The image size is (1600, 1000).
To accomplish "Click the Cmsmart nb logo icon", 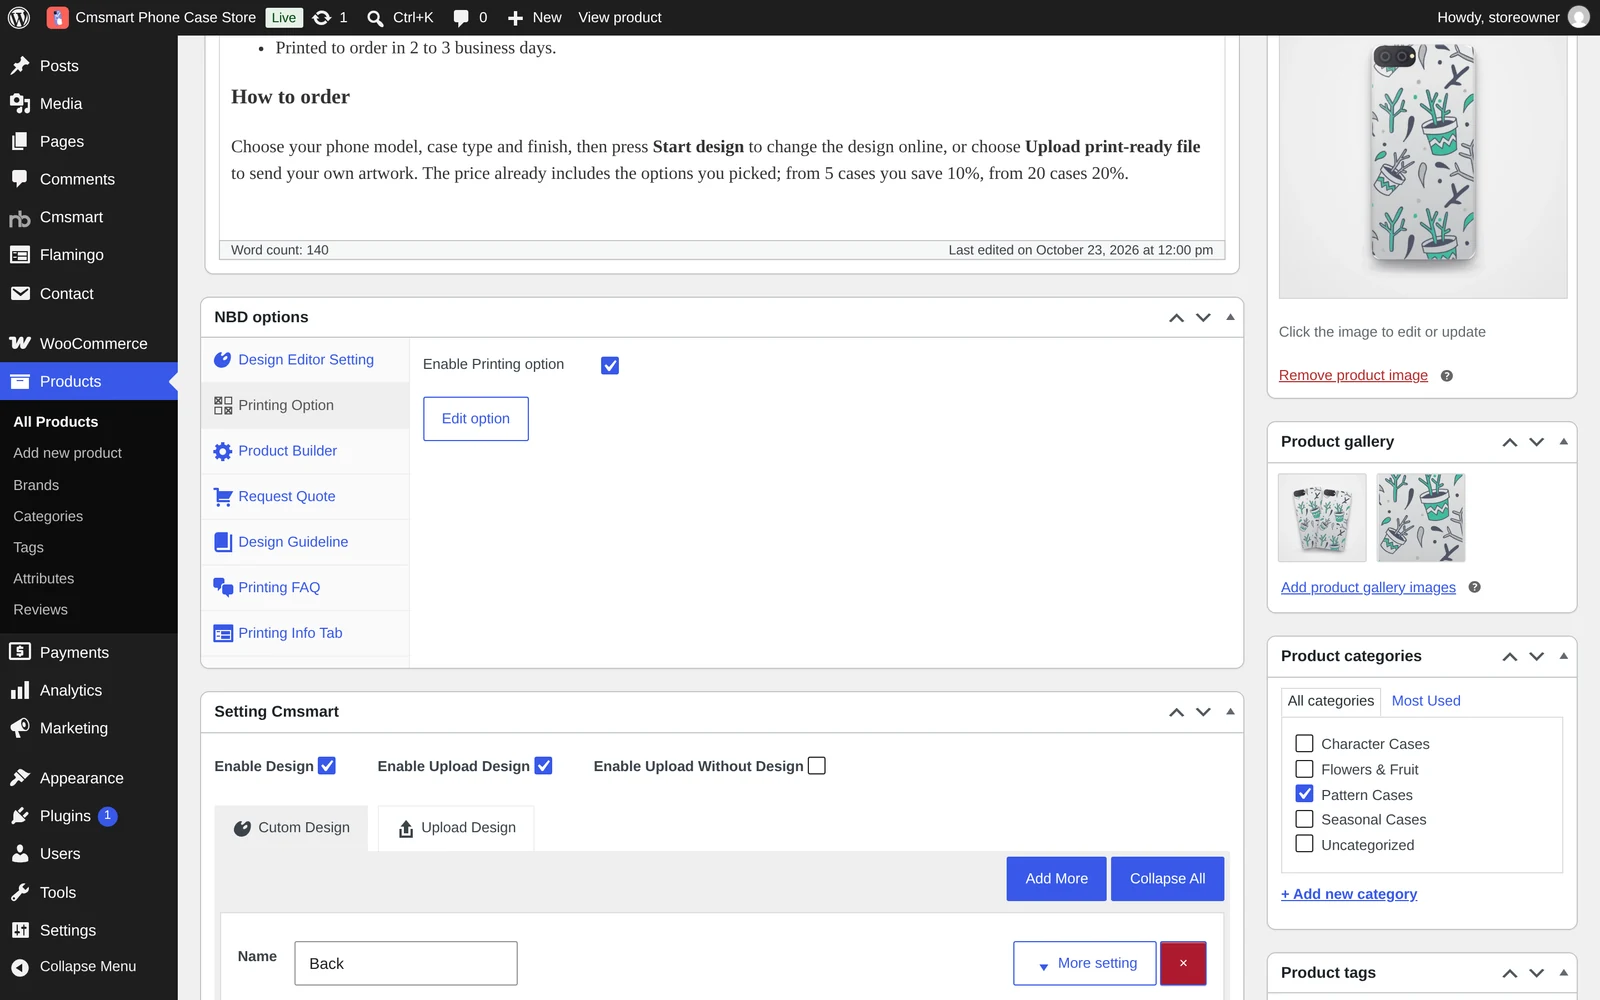I will pos(20,218).
